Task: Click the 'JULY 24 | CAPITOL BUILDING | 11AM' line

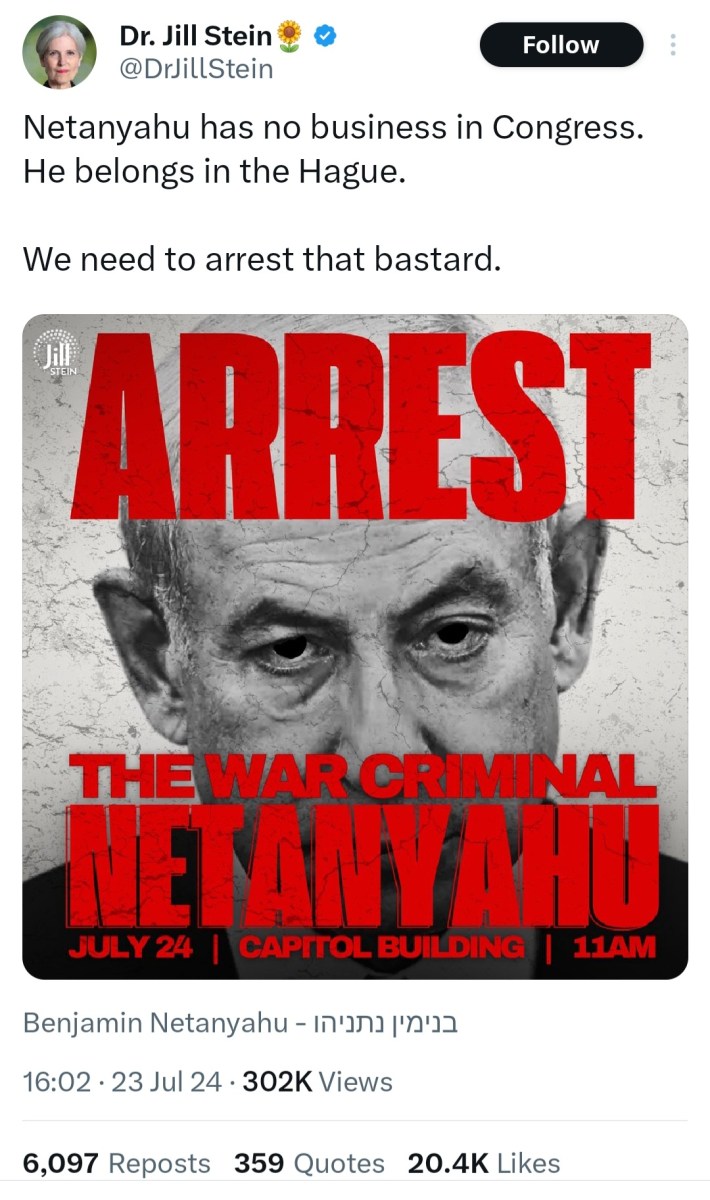Action: (x=362, y=947)
